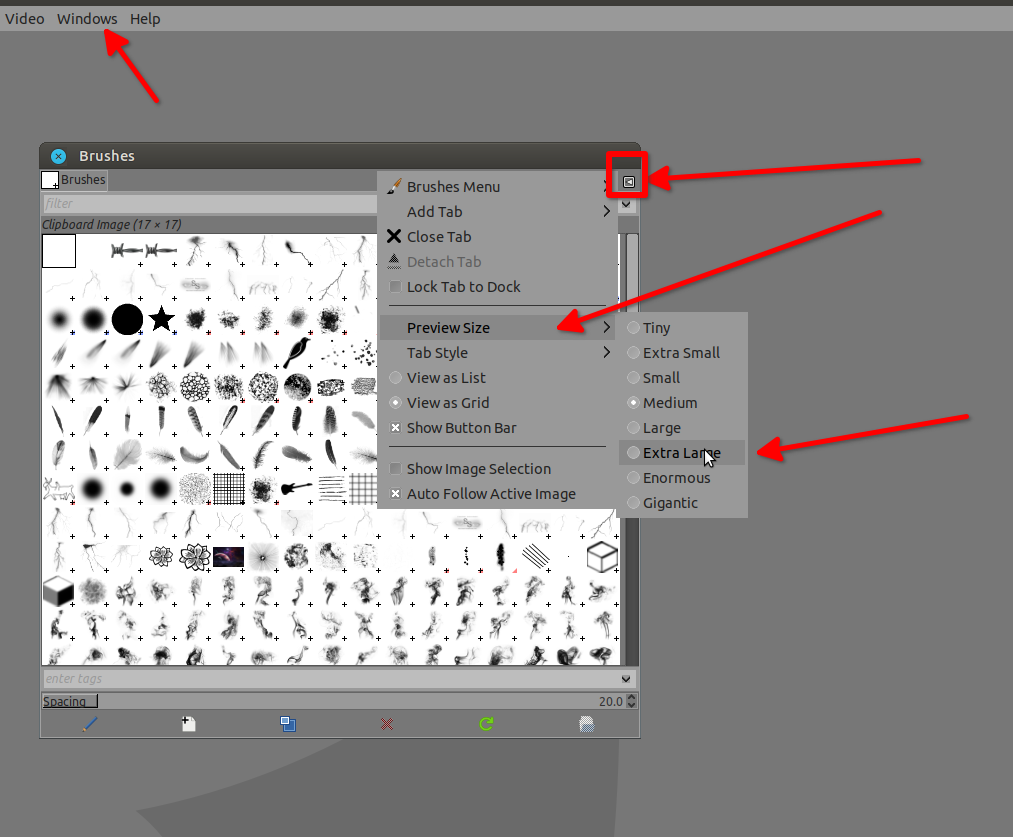Select the Clipboard Image brush thumbnail

[x=59, y=251]
